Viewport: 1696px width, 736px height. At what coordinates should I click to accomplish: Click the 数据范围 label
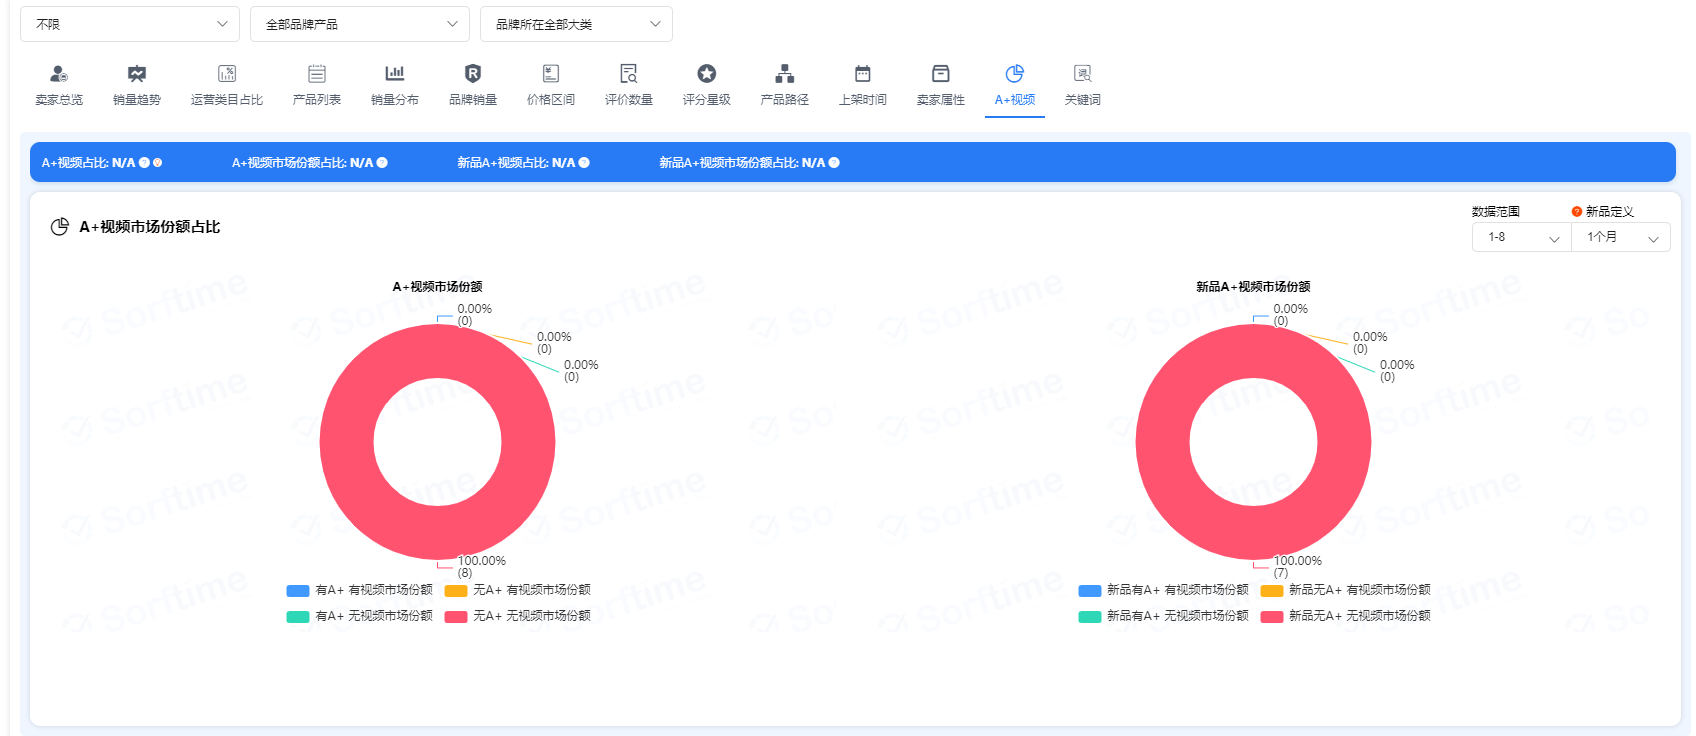(x=1496, y=212)
